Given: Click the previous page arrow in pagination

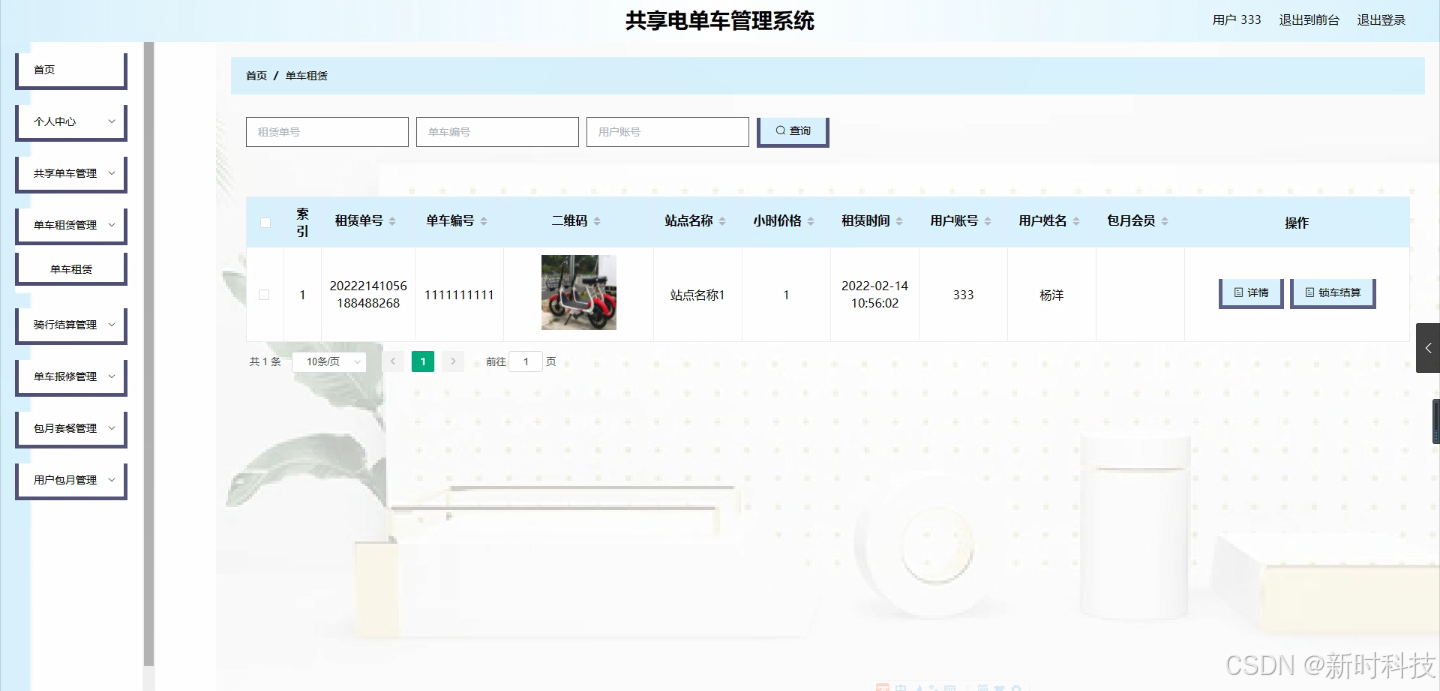Looking at the screenshot, I should (x=393, y=361).
